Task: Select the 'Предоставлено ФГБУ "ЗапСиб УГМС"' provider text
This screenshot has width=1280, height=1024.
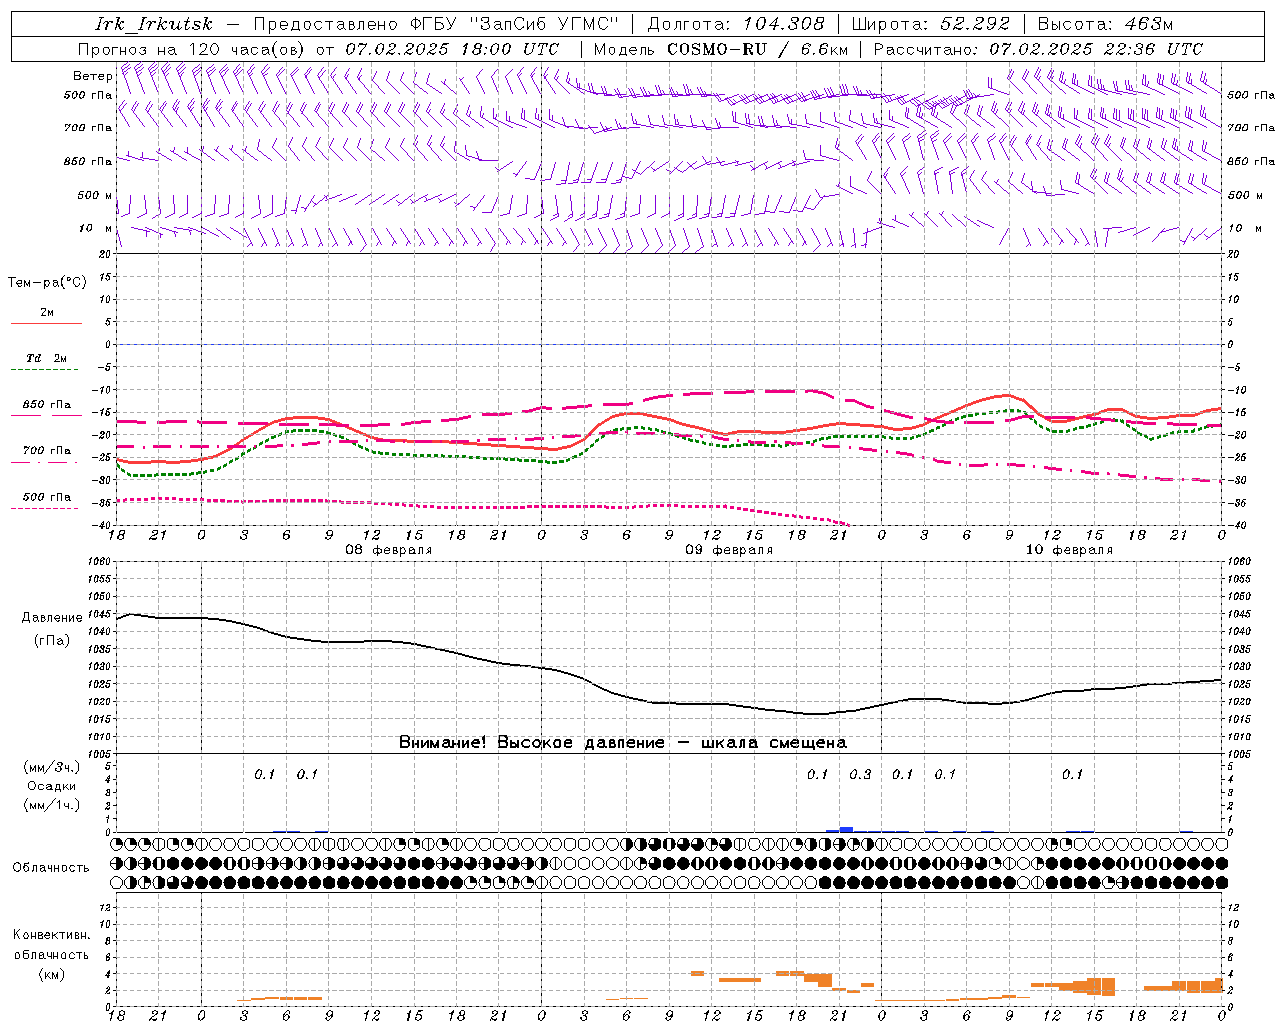Action: 436,25
